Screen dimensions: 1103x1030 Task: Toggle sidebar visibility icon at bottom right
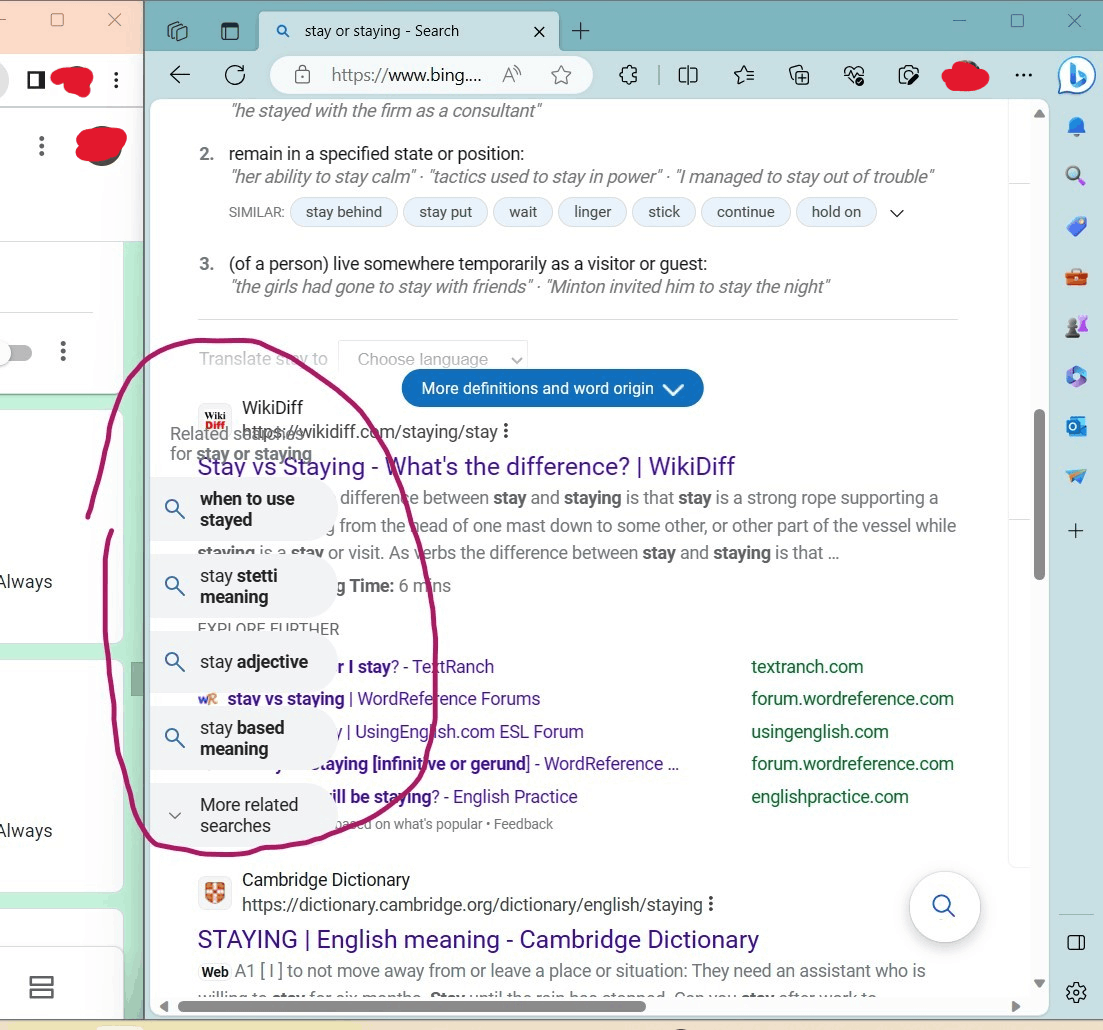pos(1076,942)
